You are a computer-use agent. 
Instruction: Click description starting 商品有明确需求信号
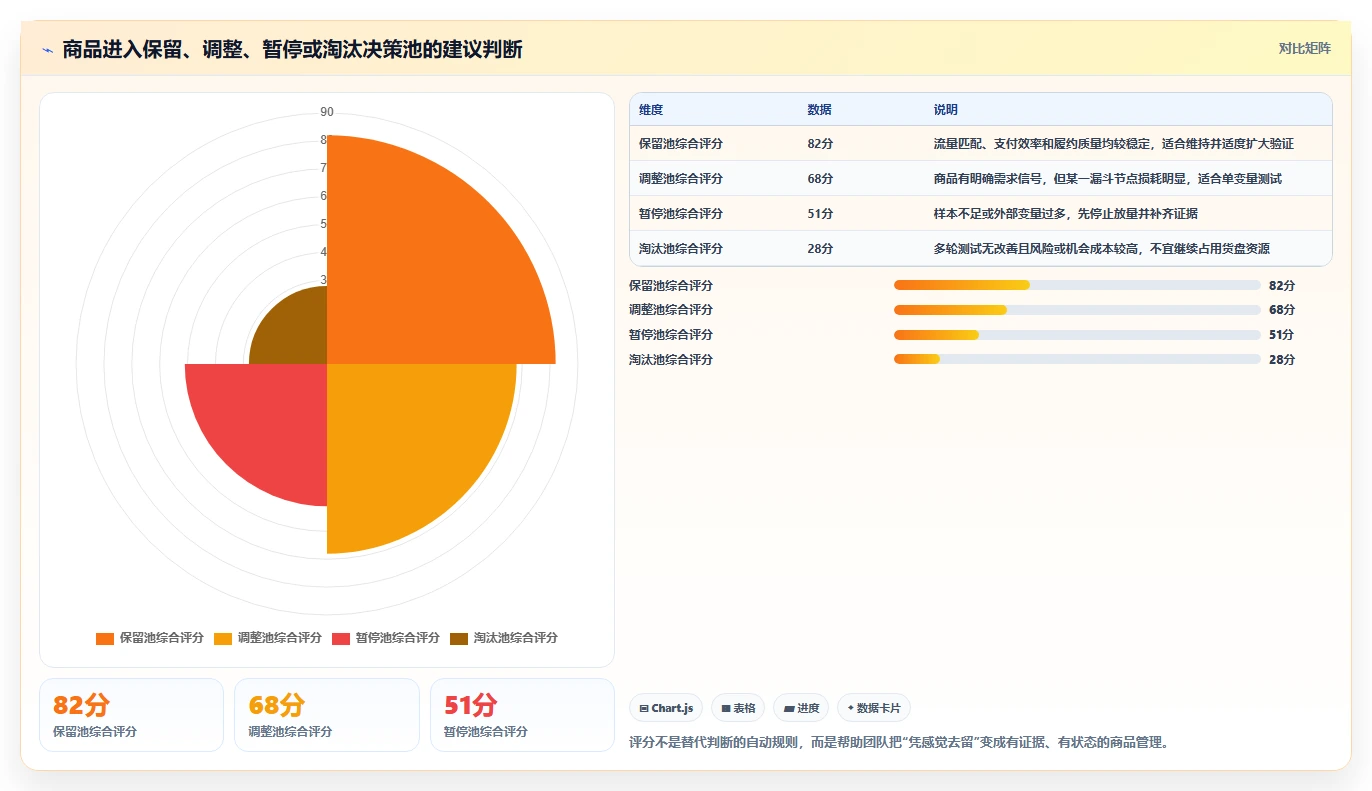1107,179
